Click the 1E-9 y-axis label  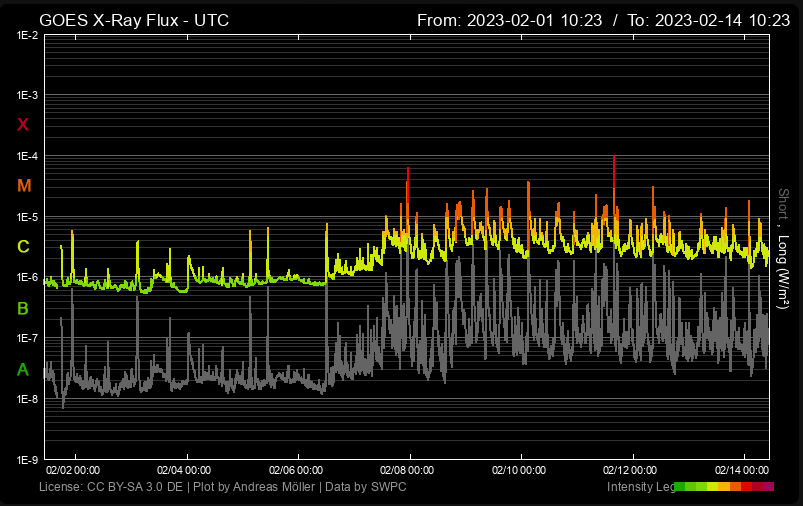coord(27,461)
